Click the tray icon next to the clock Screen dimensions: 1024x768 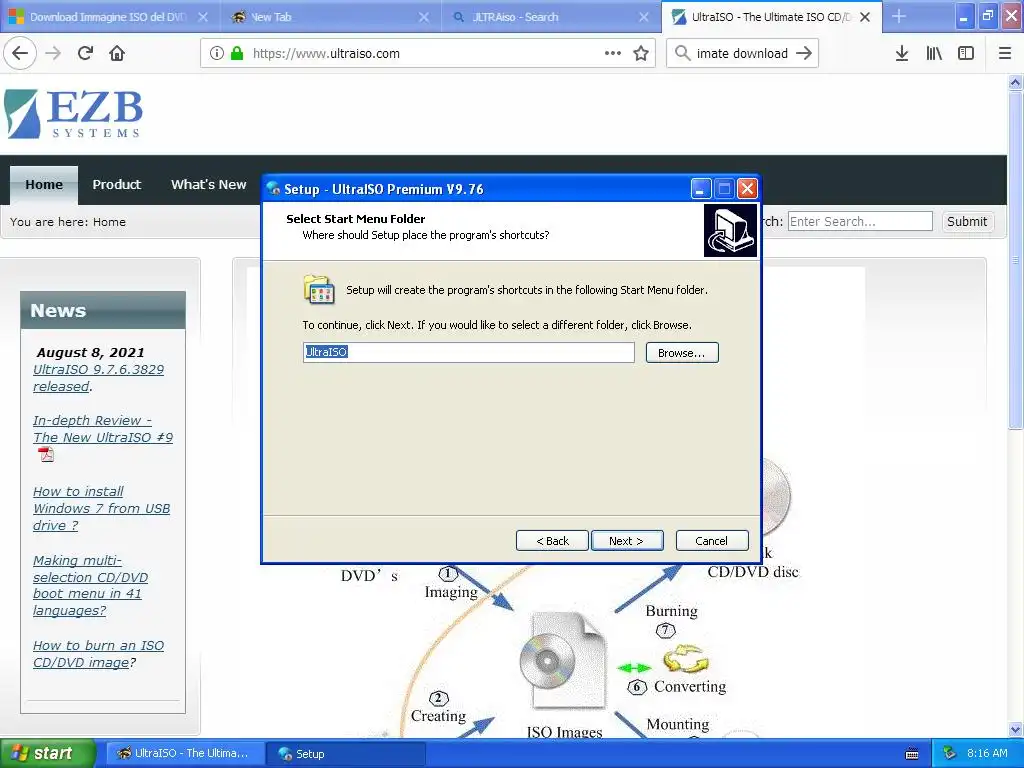click(x=950, y=753)
